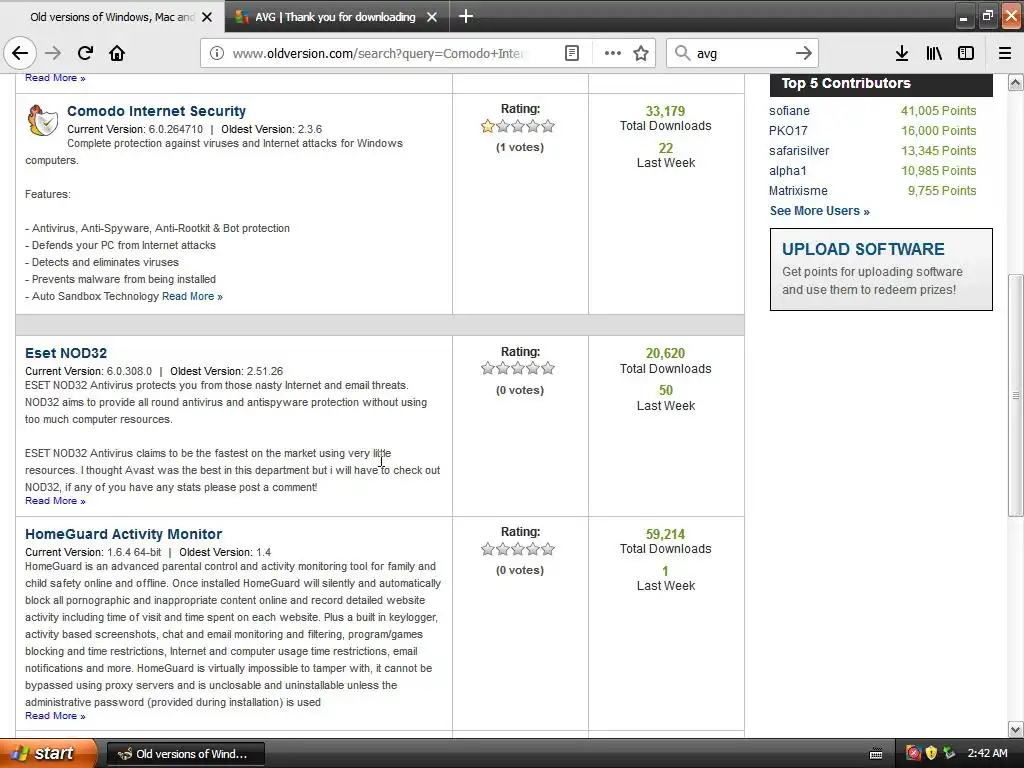This screenshot has height=768, width=1024.
Task: Click the Comodo Internet Security logo
Action: (42, 120)
